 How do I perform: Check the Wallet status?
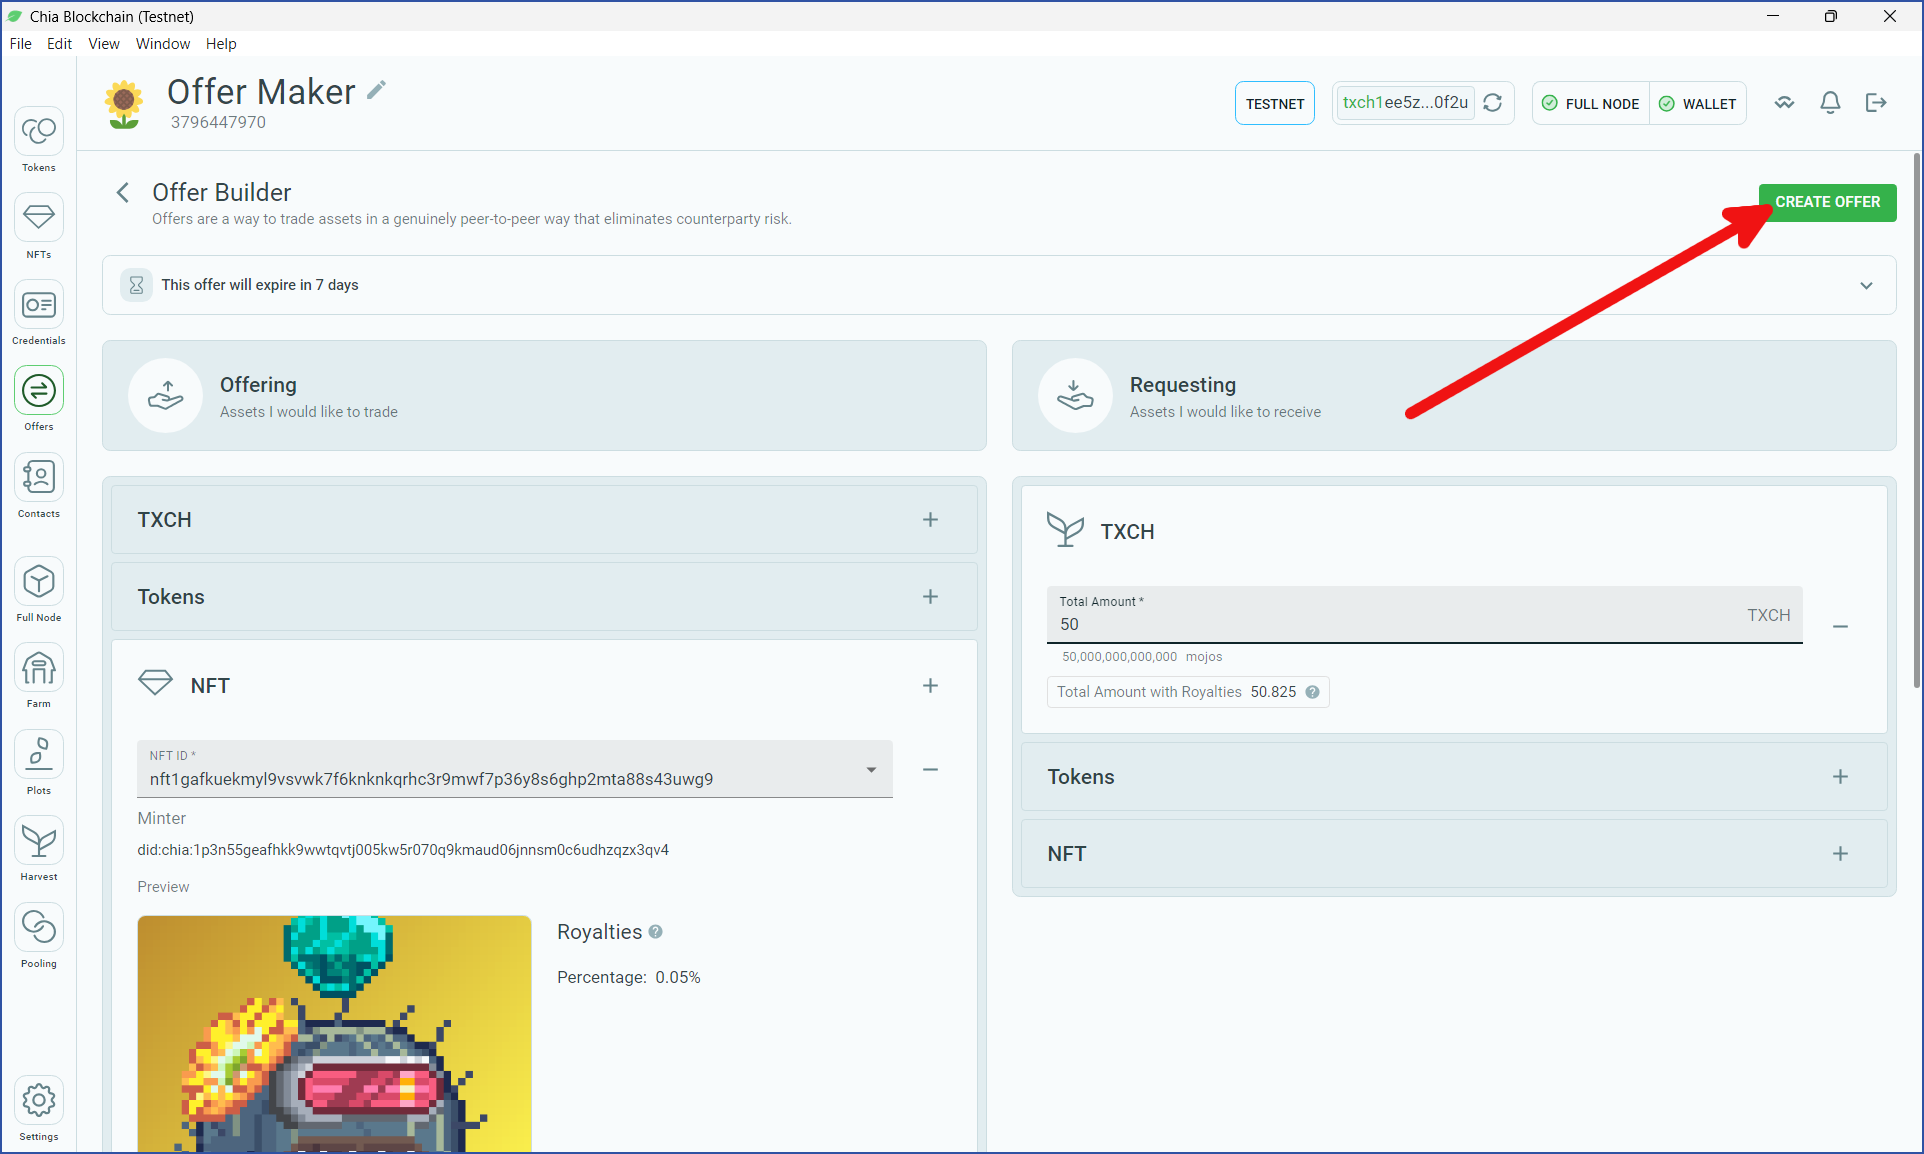[x=1698, y=104]
